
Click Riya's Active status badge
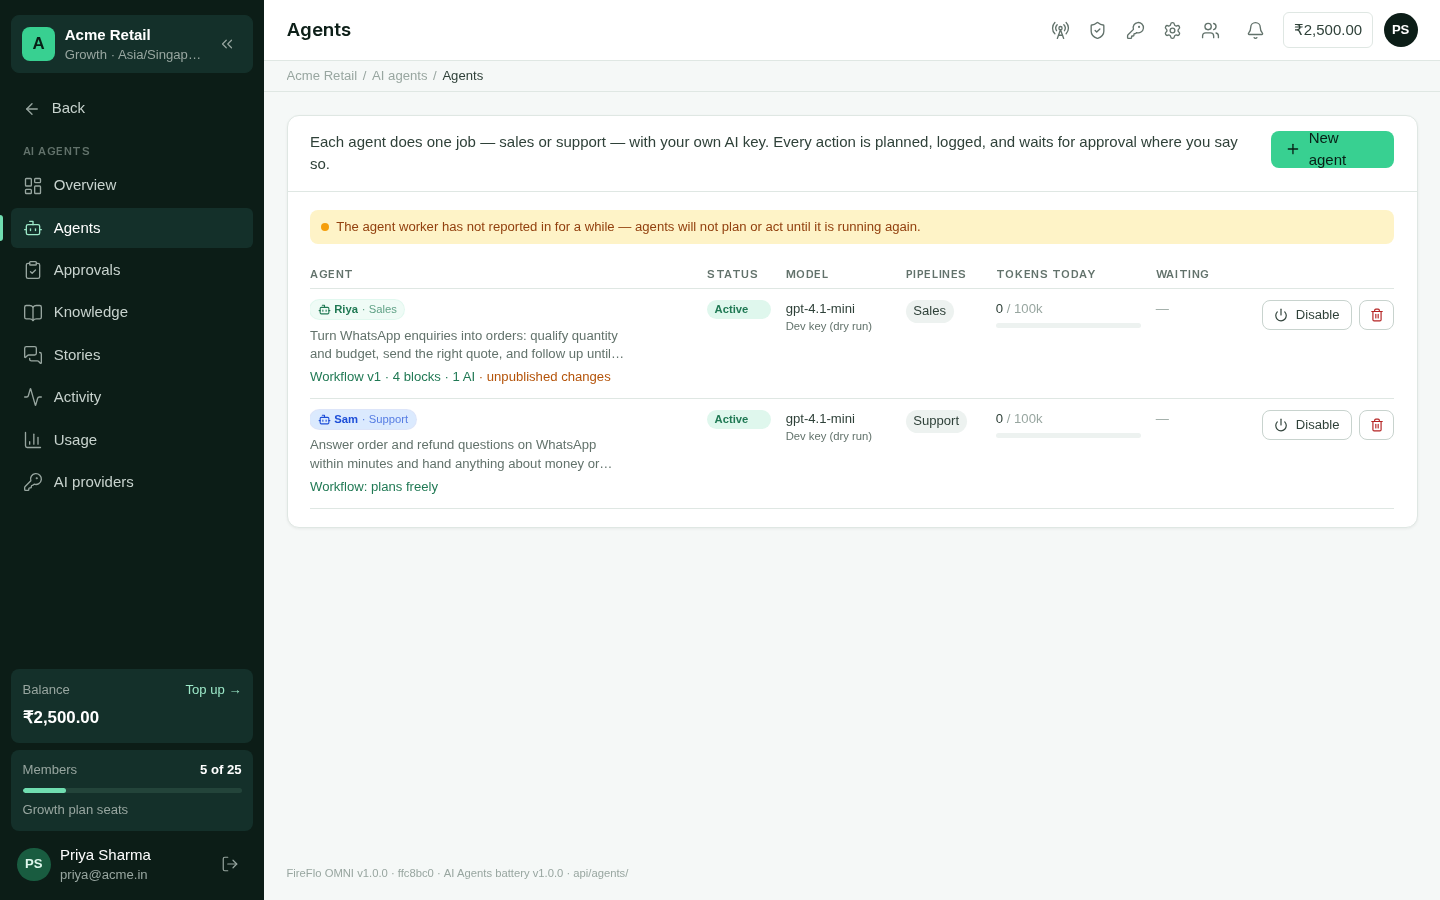pyautogui.click(x=738, y=310)
